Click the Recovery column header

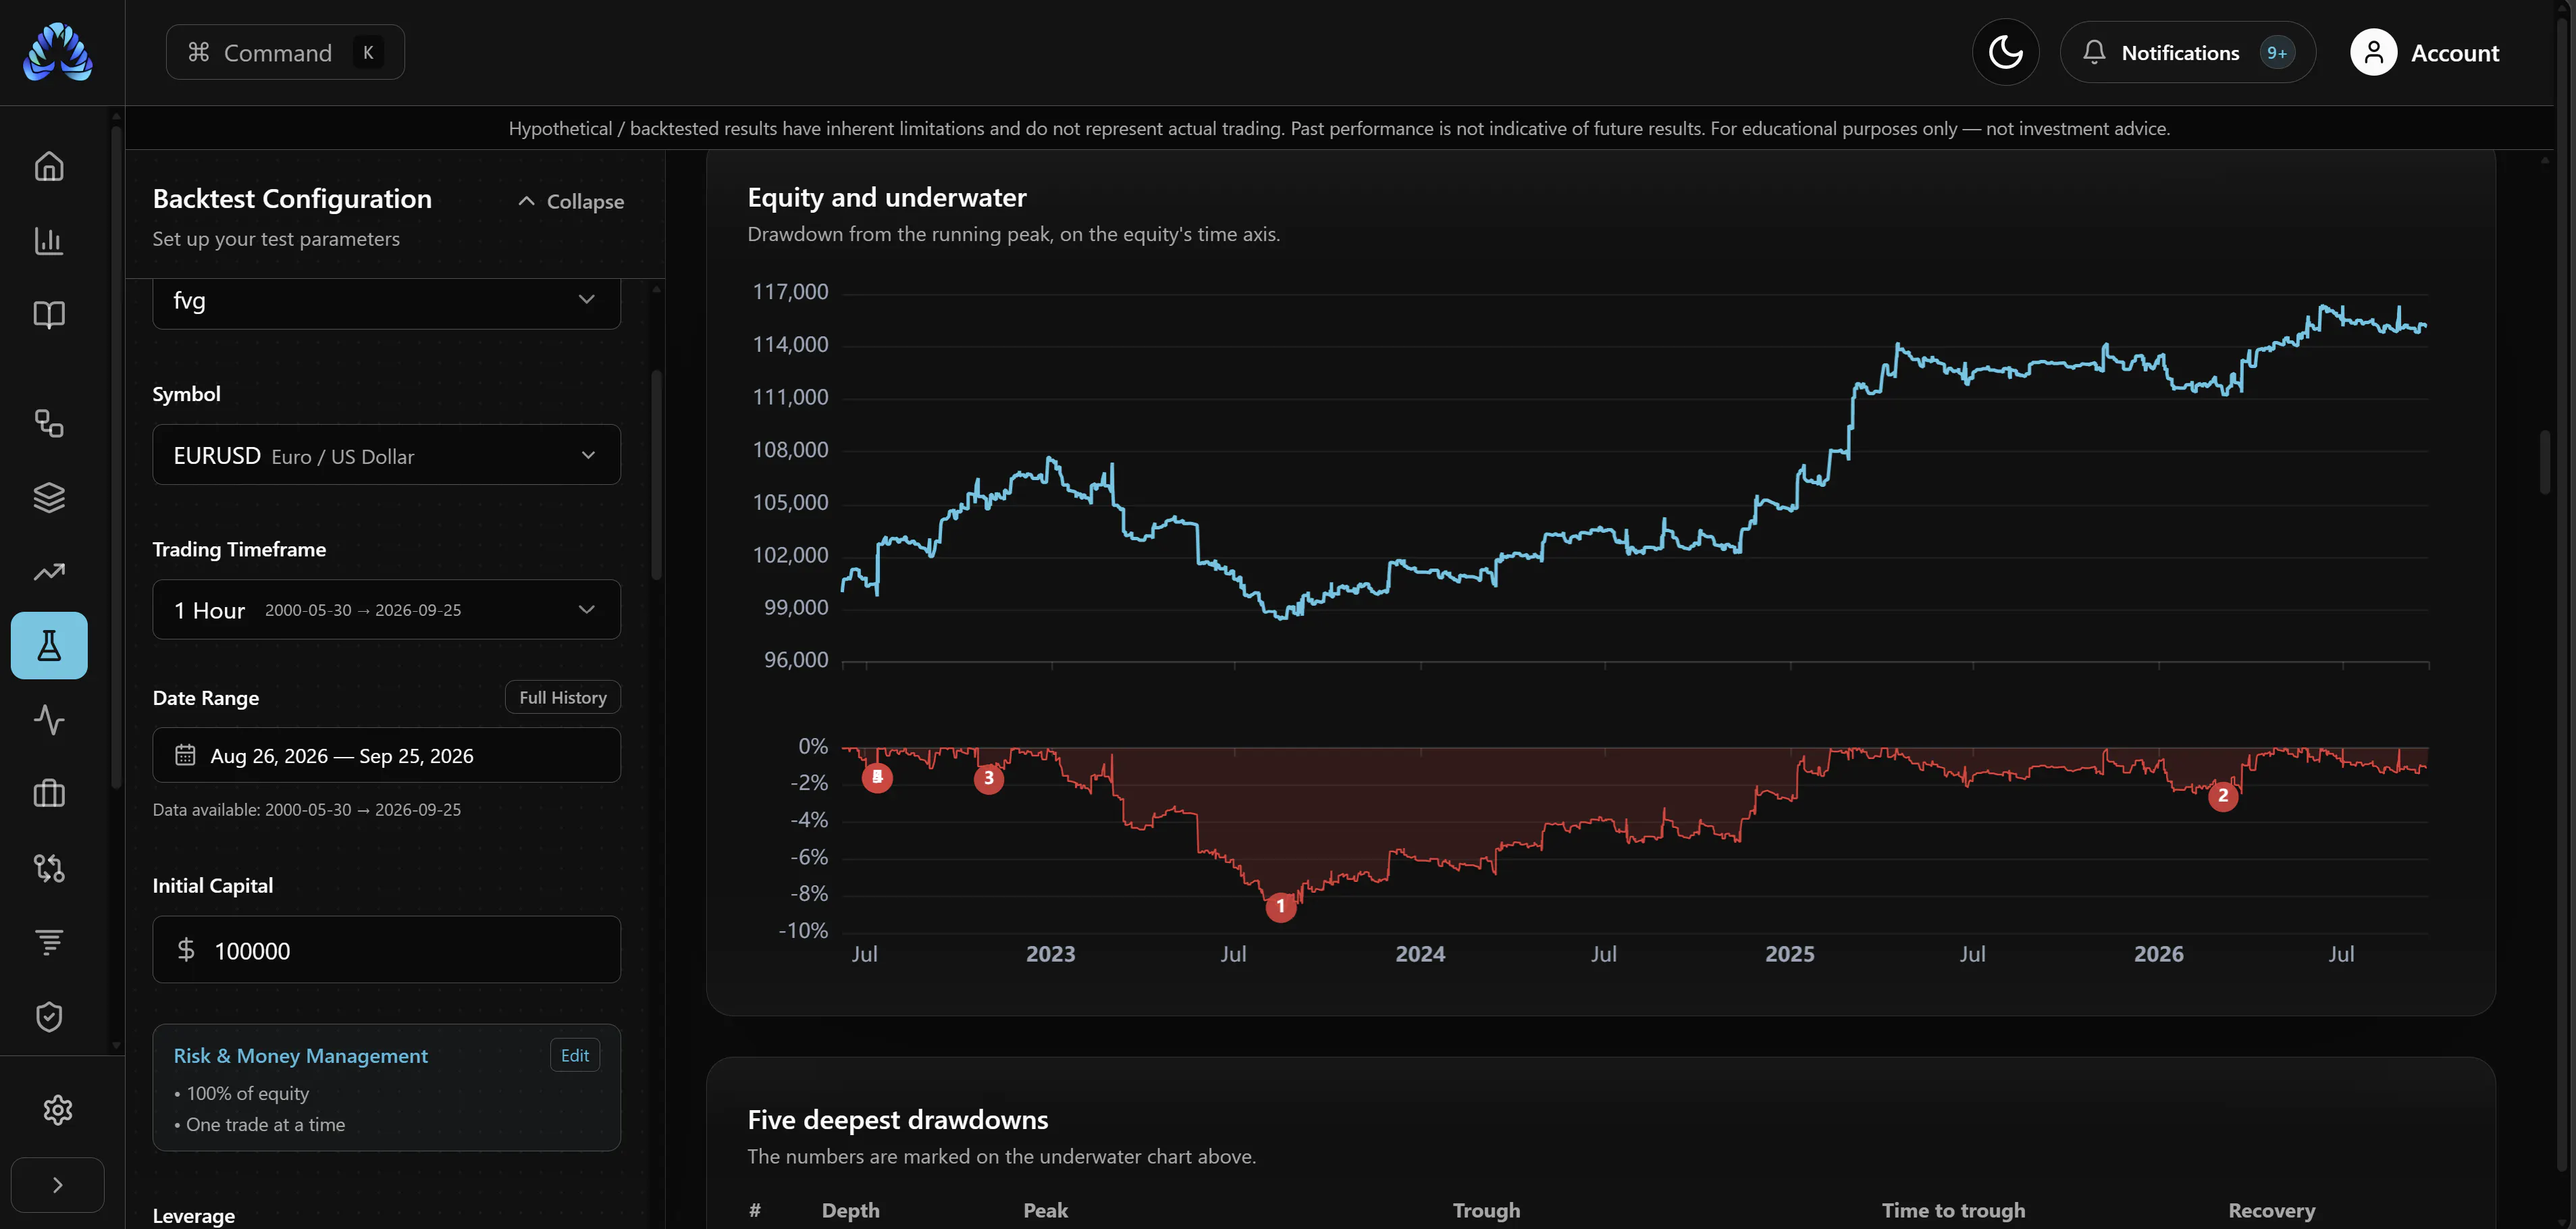pos(2271,1211)
